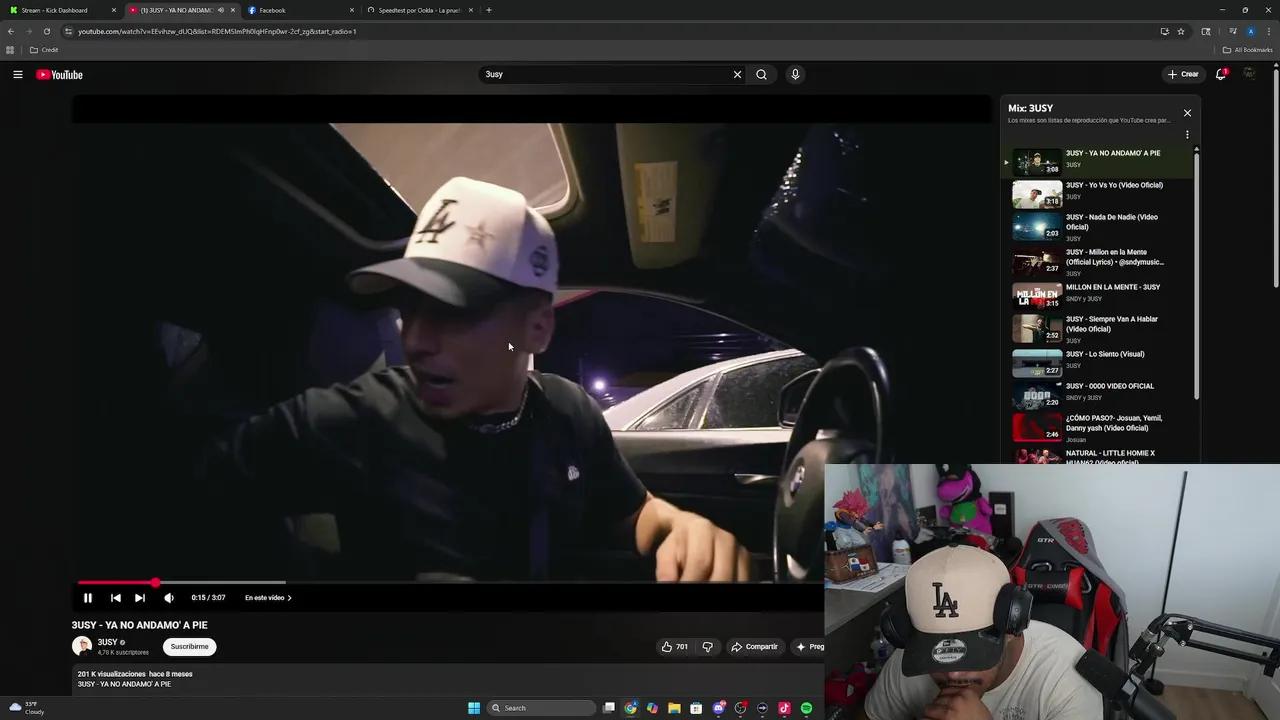
Task: Open Spotify from the taskbar
Action: pos(806,708)
